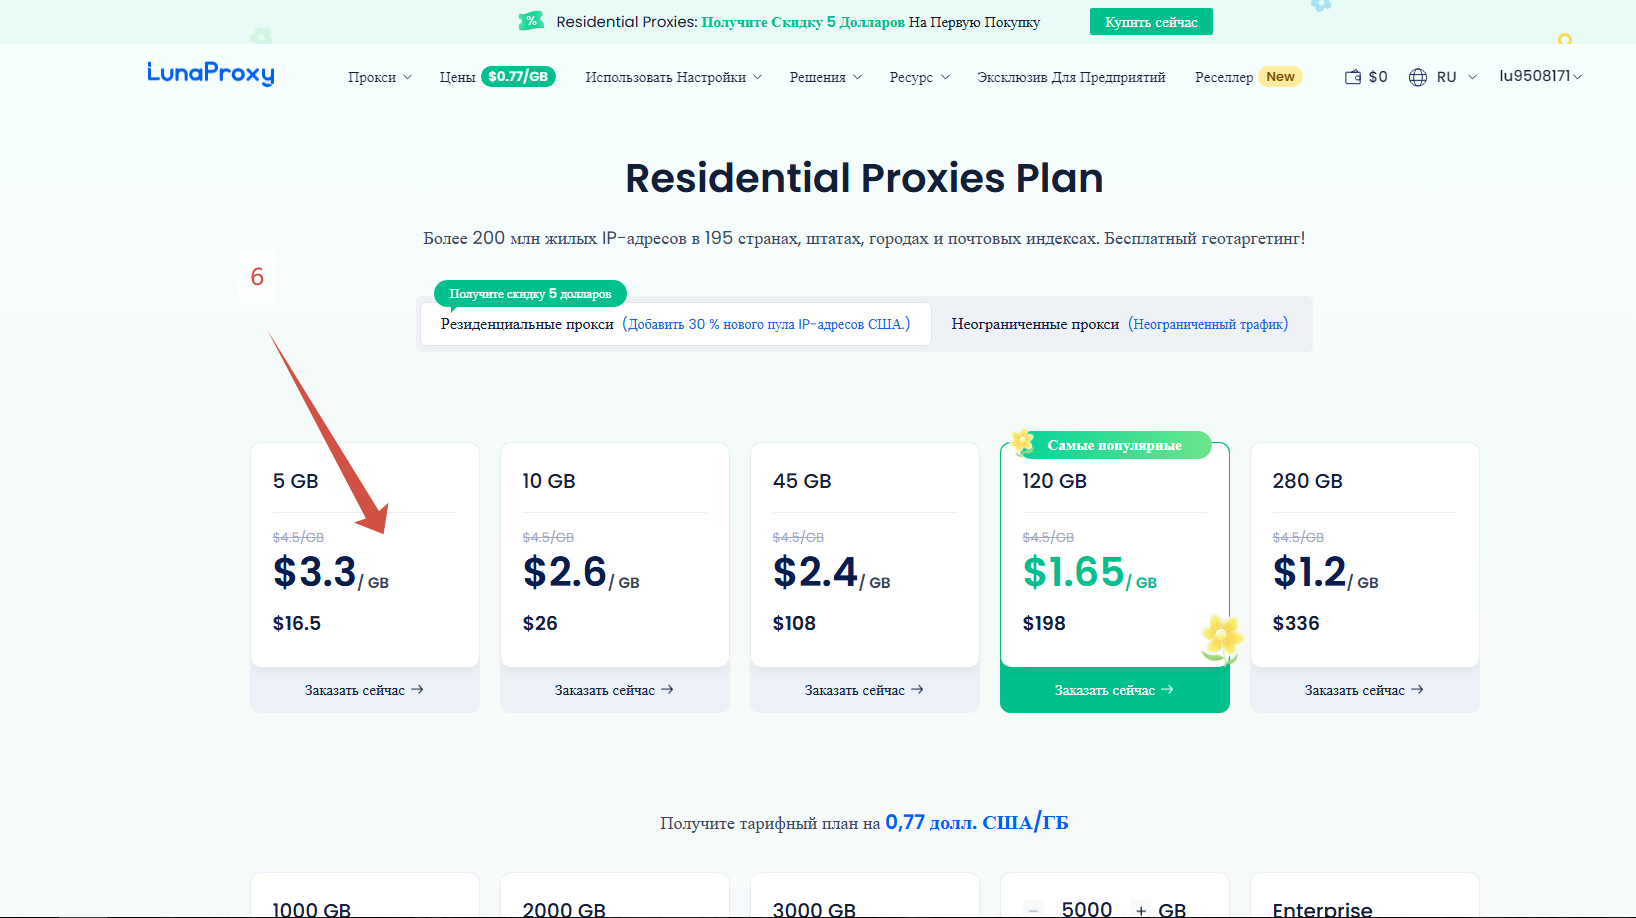Click the discount coupon icon in banner
This screenshot has width=1636, height=918.
point(531,21)
